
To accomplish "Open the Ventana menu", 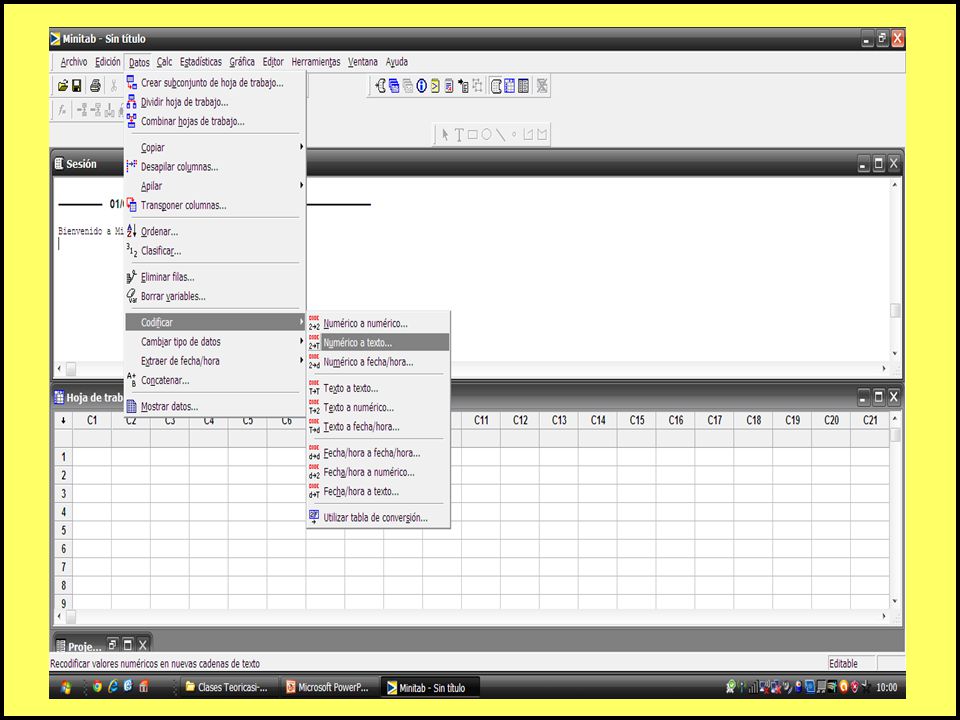I will click(x=363, y=62).
